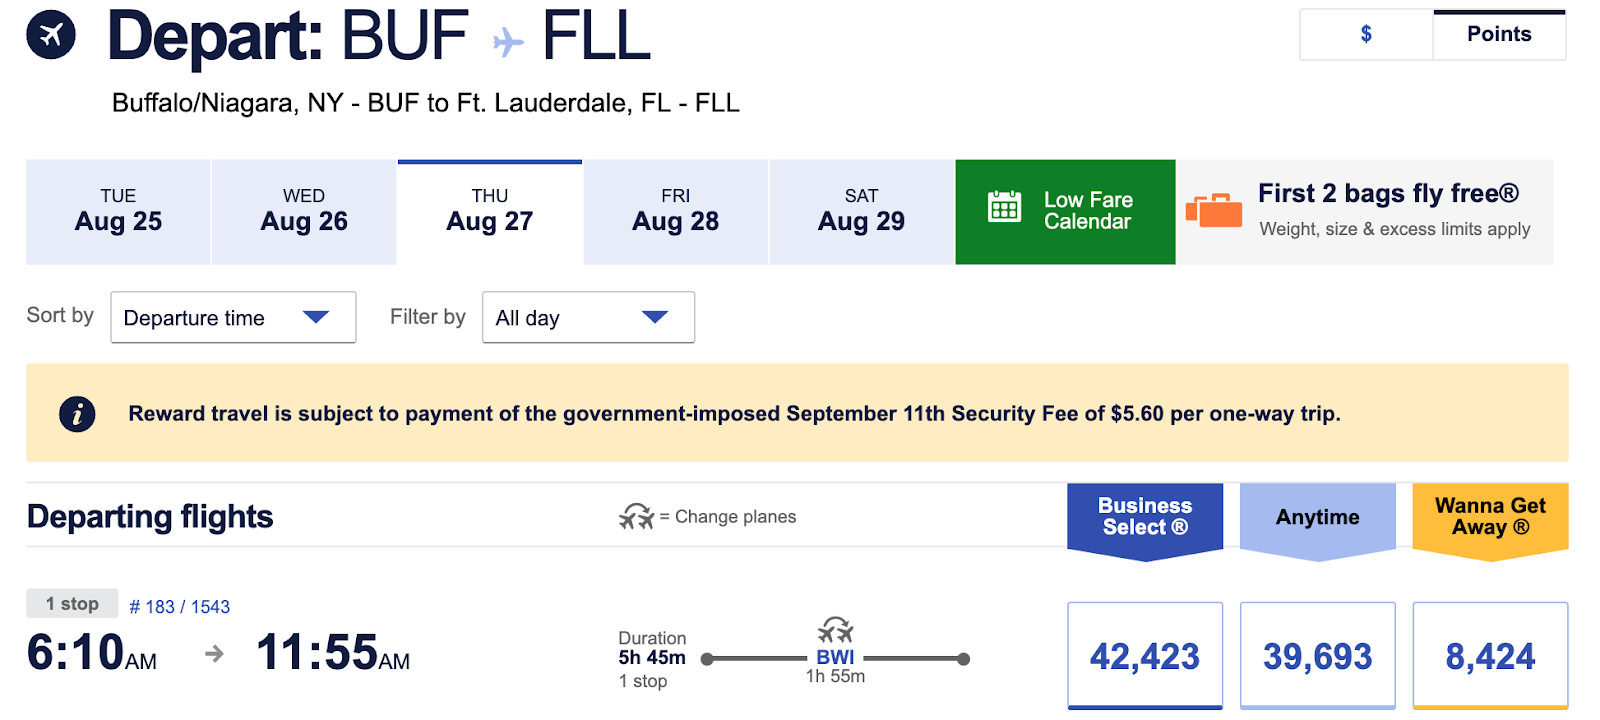Click the info icon in the yellow banner
This screenshot has width=1600, height=720.
tap(77, 414)
